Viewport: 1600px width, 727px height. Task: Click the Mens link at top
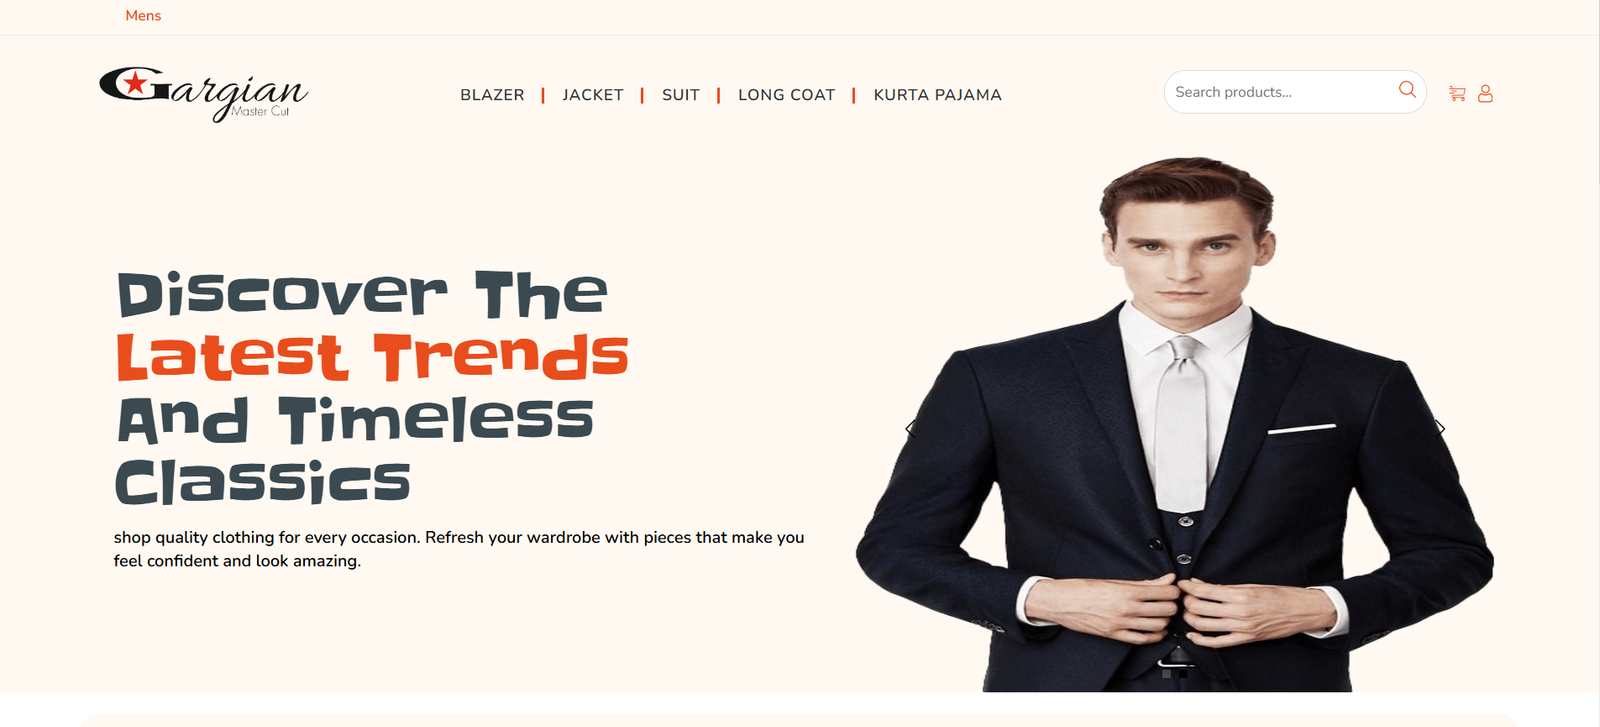tap(143, 15)
